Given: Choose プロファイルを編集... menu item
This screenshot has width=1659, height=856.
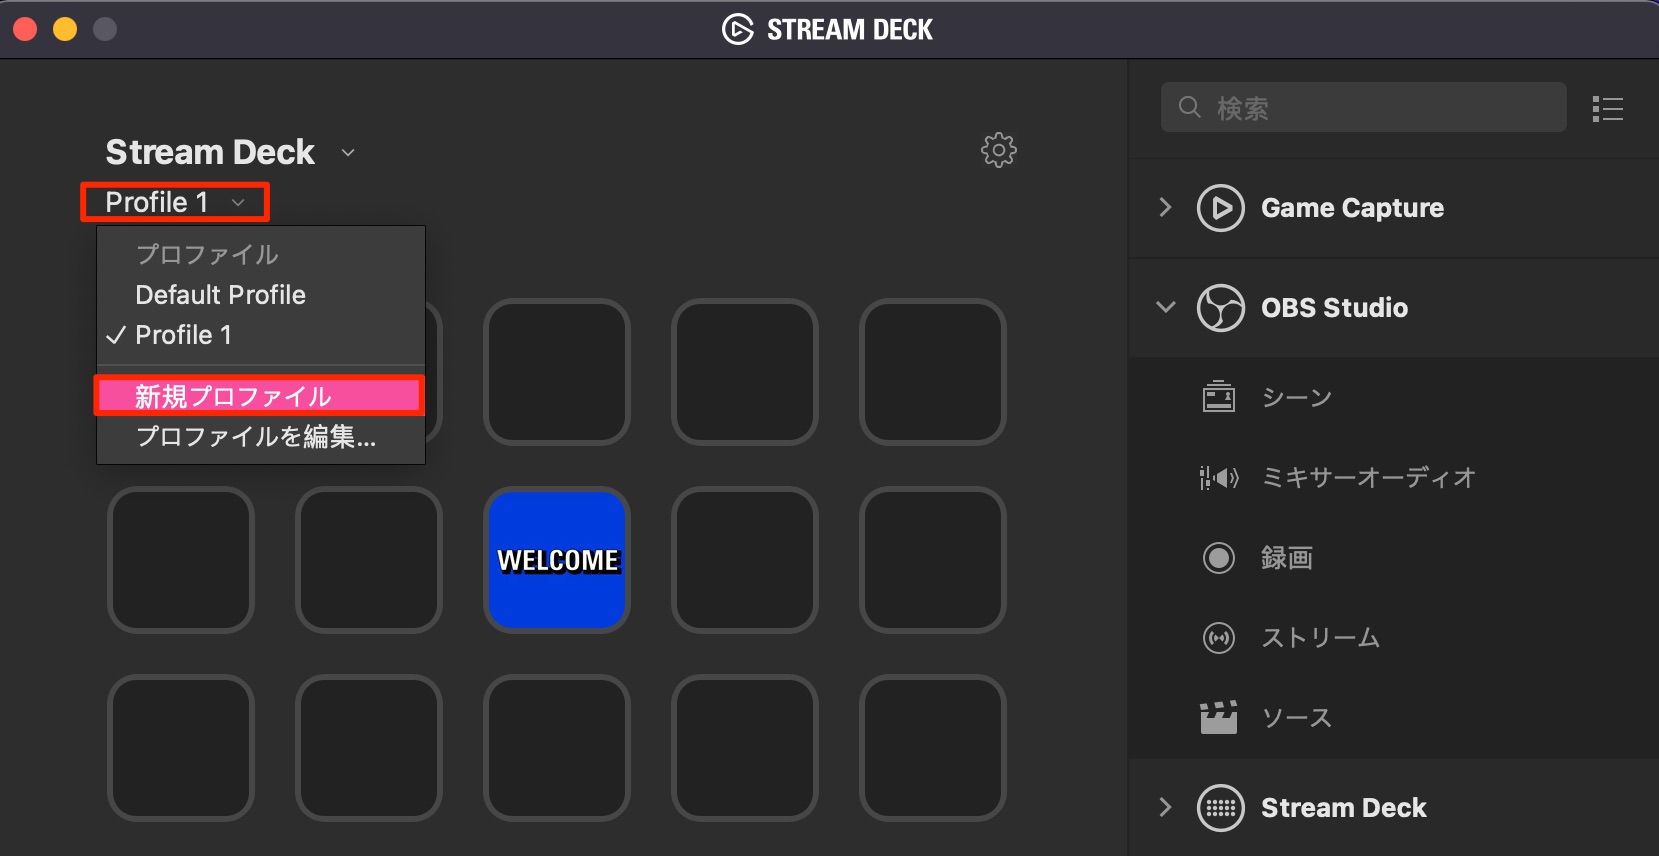Looking at the screenshot, I should click(261, 437).
